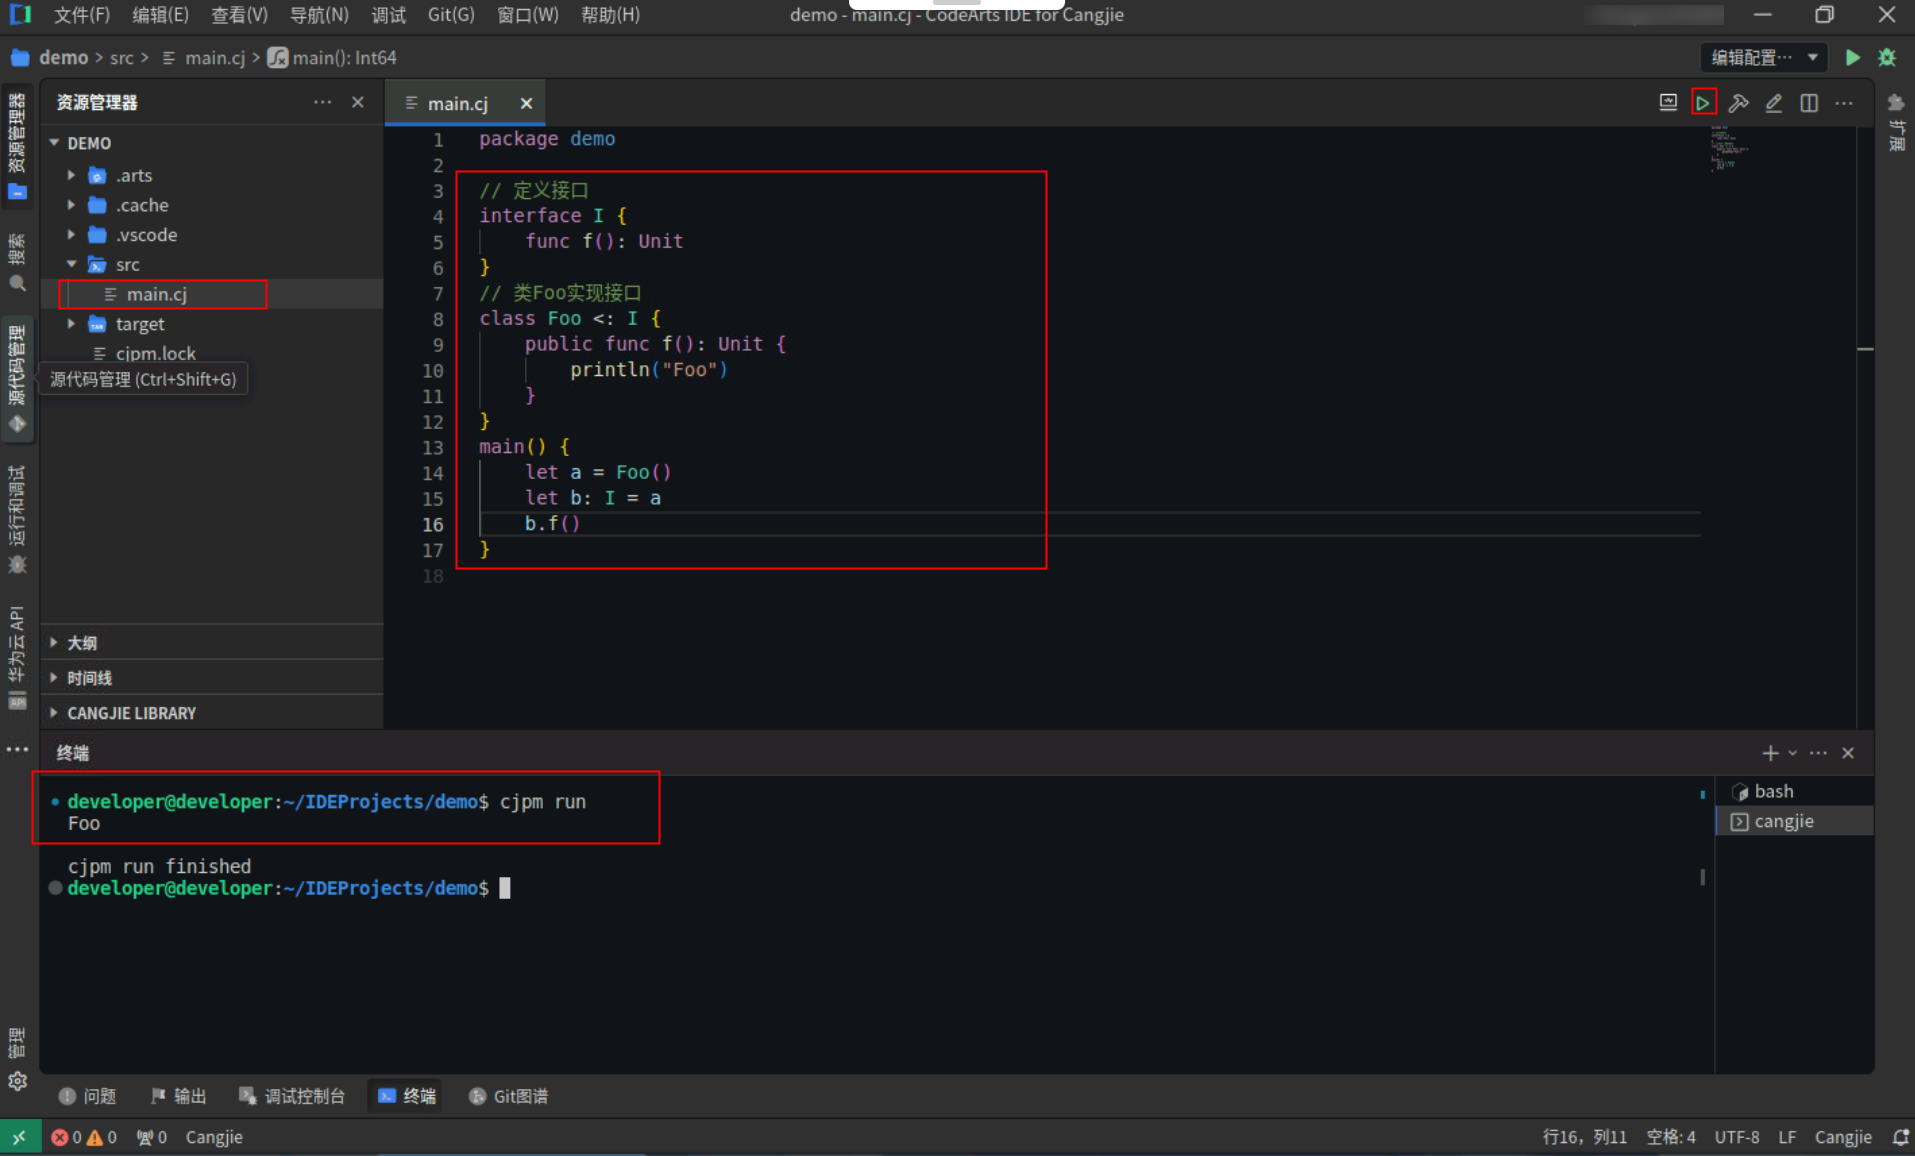Screen dimensions: 1915x1156
Task: Close the terminal panel
Action: point(1848,753)
